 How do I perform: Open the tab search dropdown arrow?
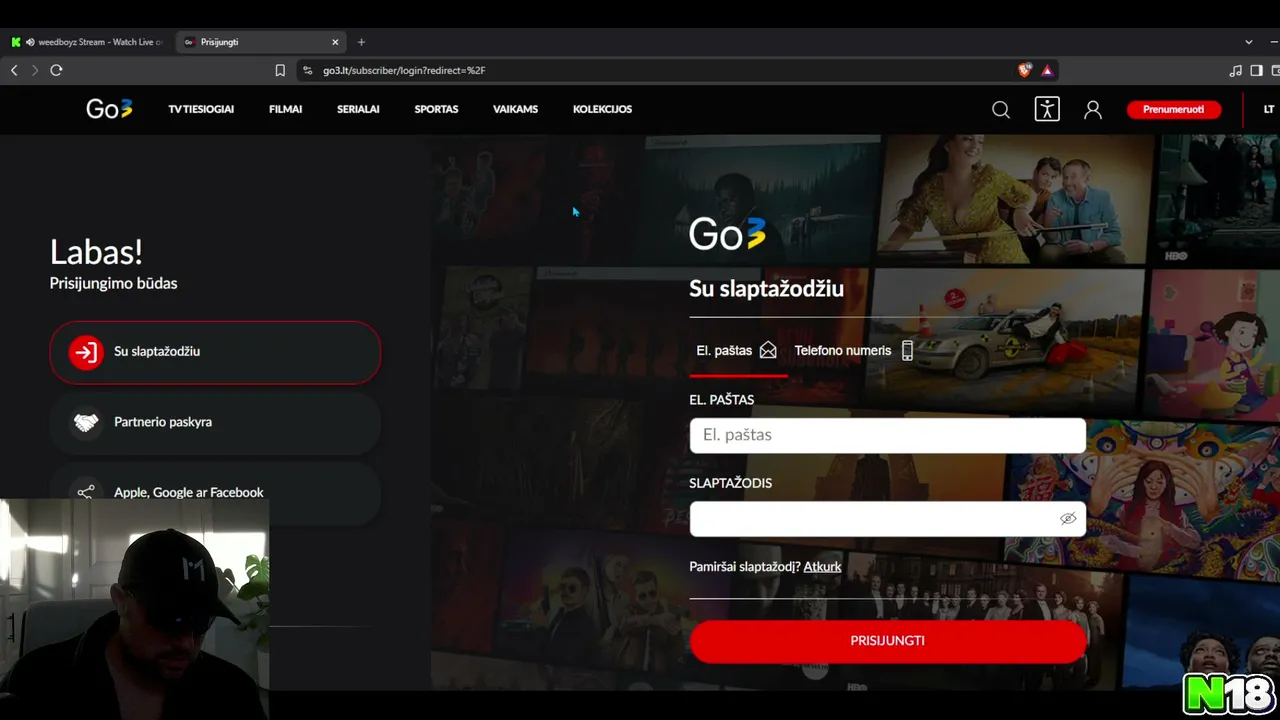click(1249, 42)
